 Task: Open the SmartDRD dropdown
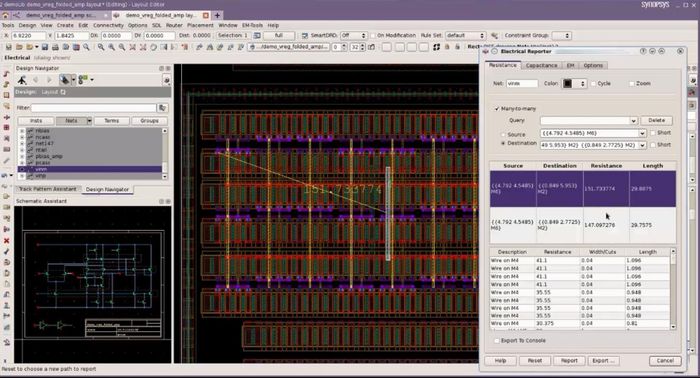tap(354, 35)
